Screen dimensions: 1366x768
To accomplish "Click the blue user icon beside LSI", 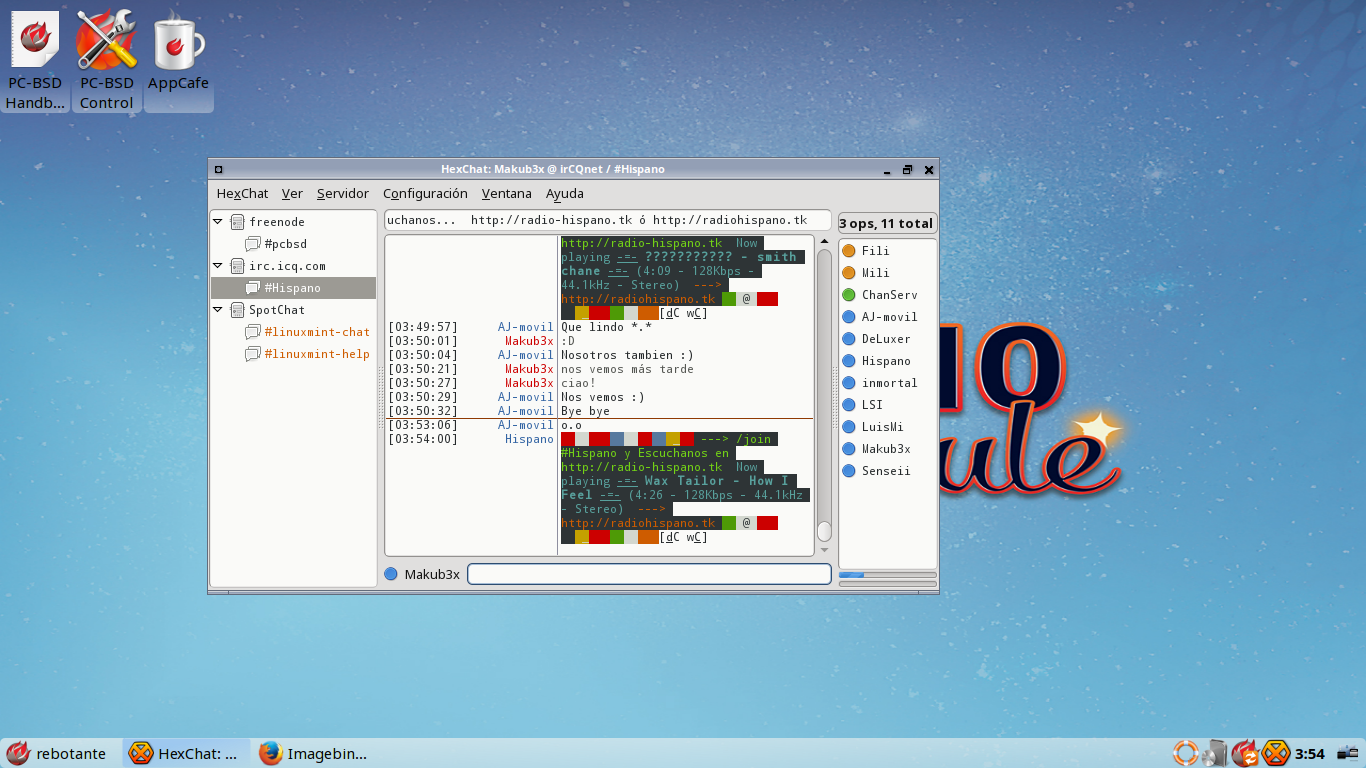I will pyautogui.click(x=849, y=405).
